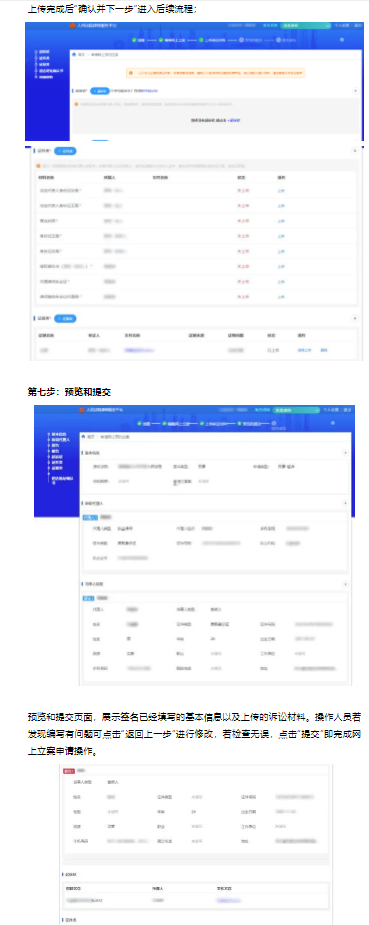Collapse the 证据表 section using its right-side arrow
The height and width of the screenshot is (925, 369).
coord(354,318)
